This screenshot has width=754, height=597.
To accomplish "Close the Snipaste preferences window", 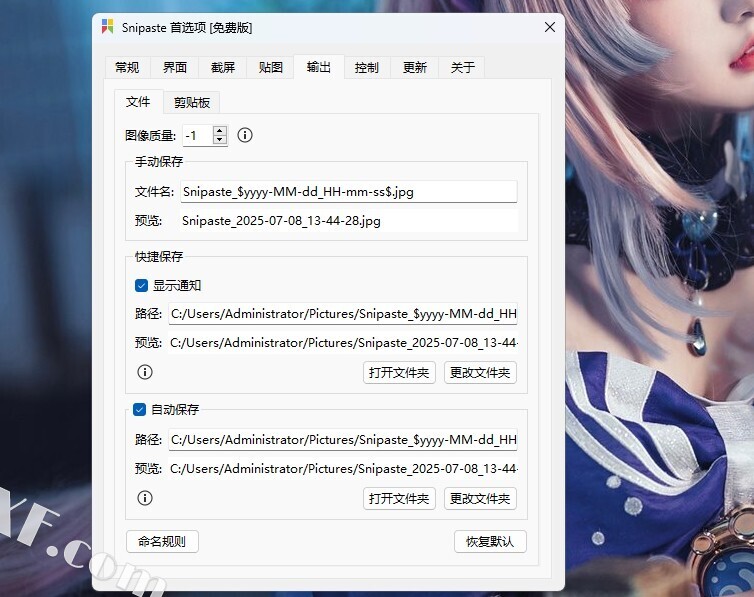I will [550, 27].
